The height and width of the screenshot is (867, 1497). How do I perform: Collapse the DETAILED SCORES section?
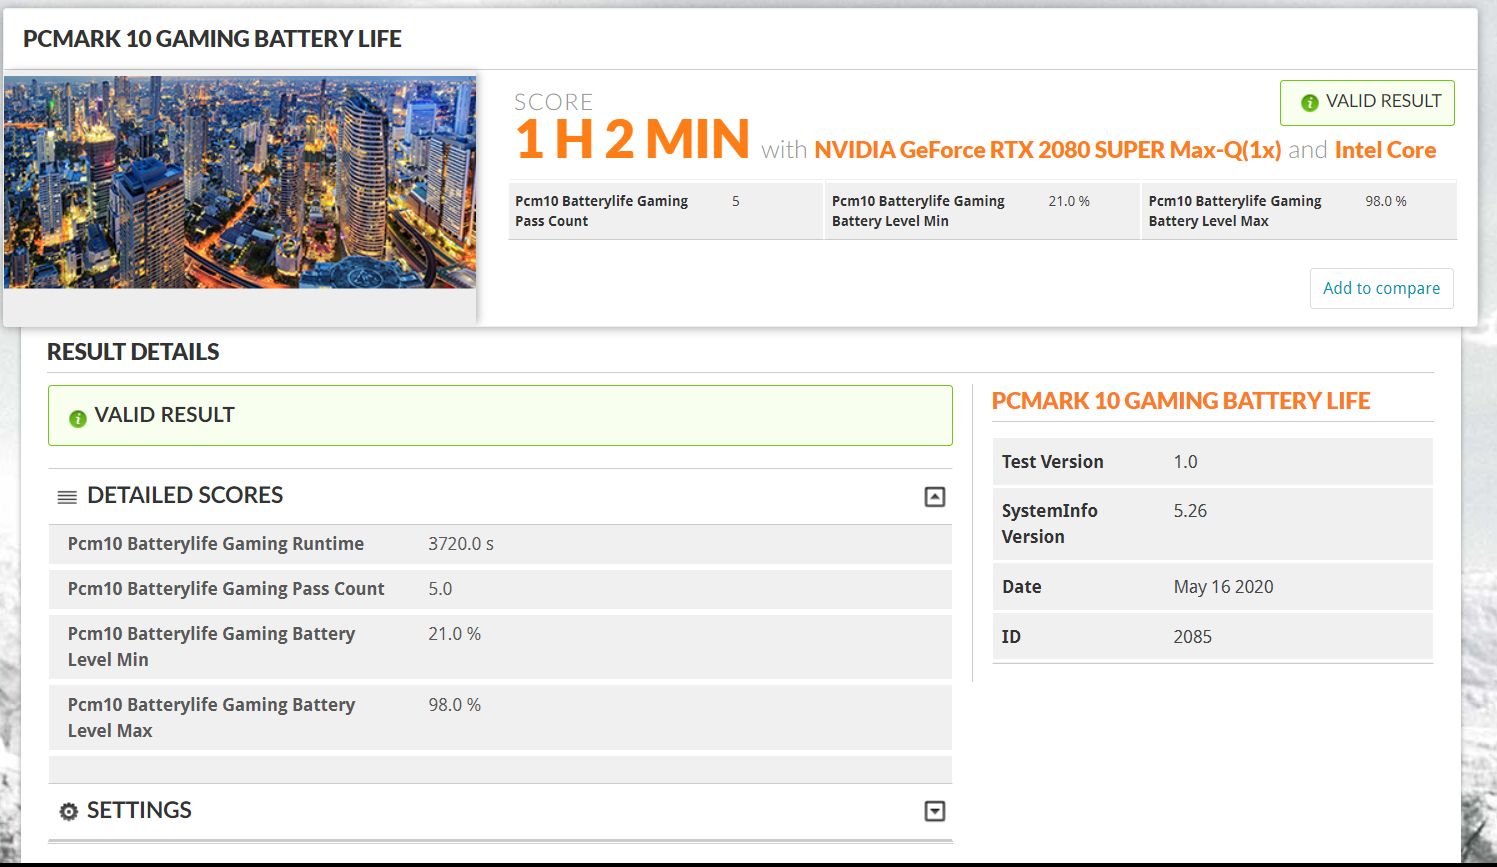click(934, 497)
